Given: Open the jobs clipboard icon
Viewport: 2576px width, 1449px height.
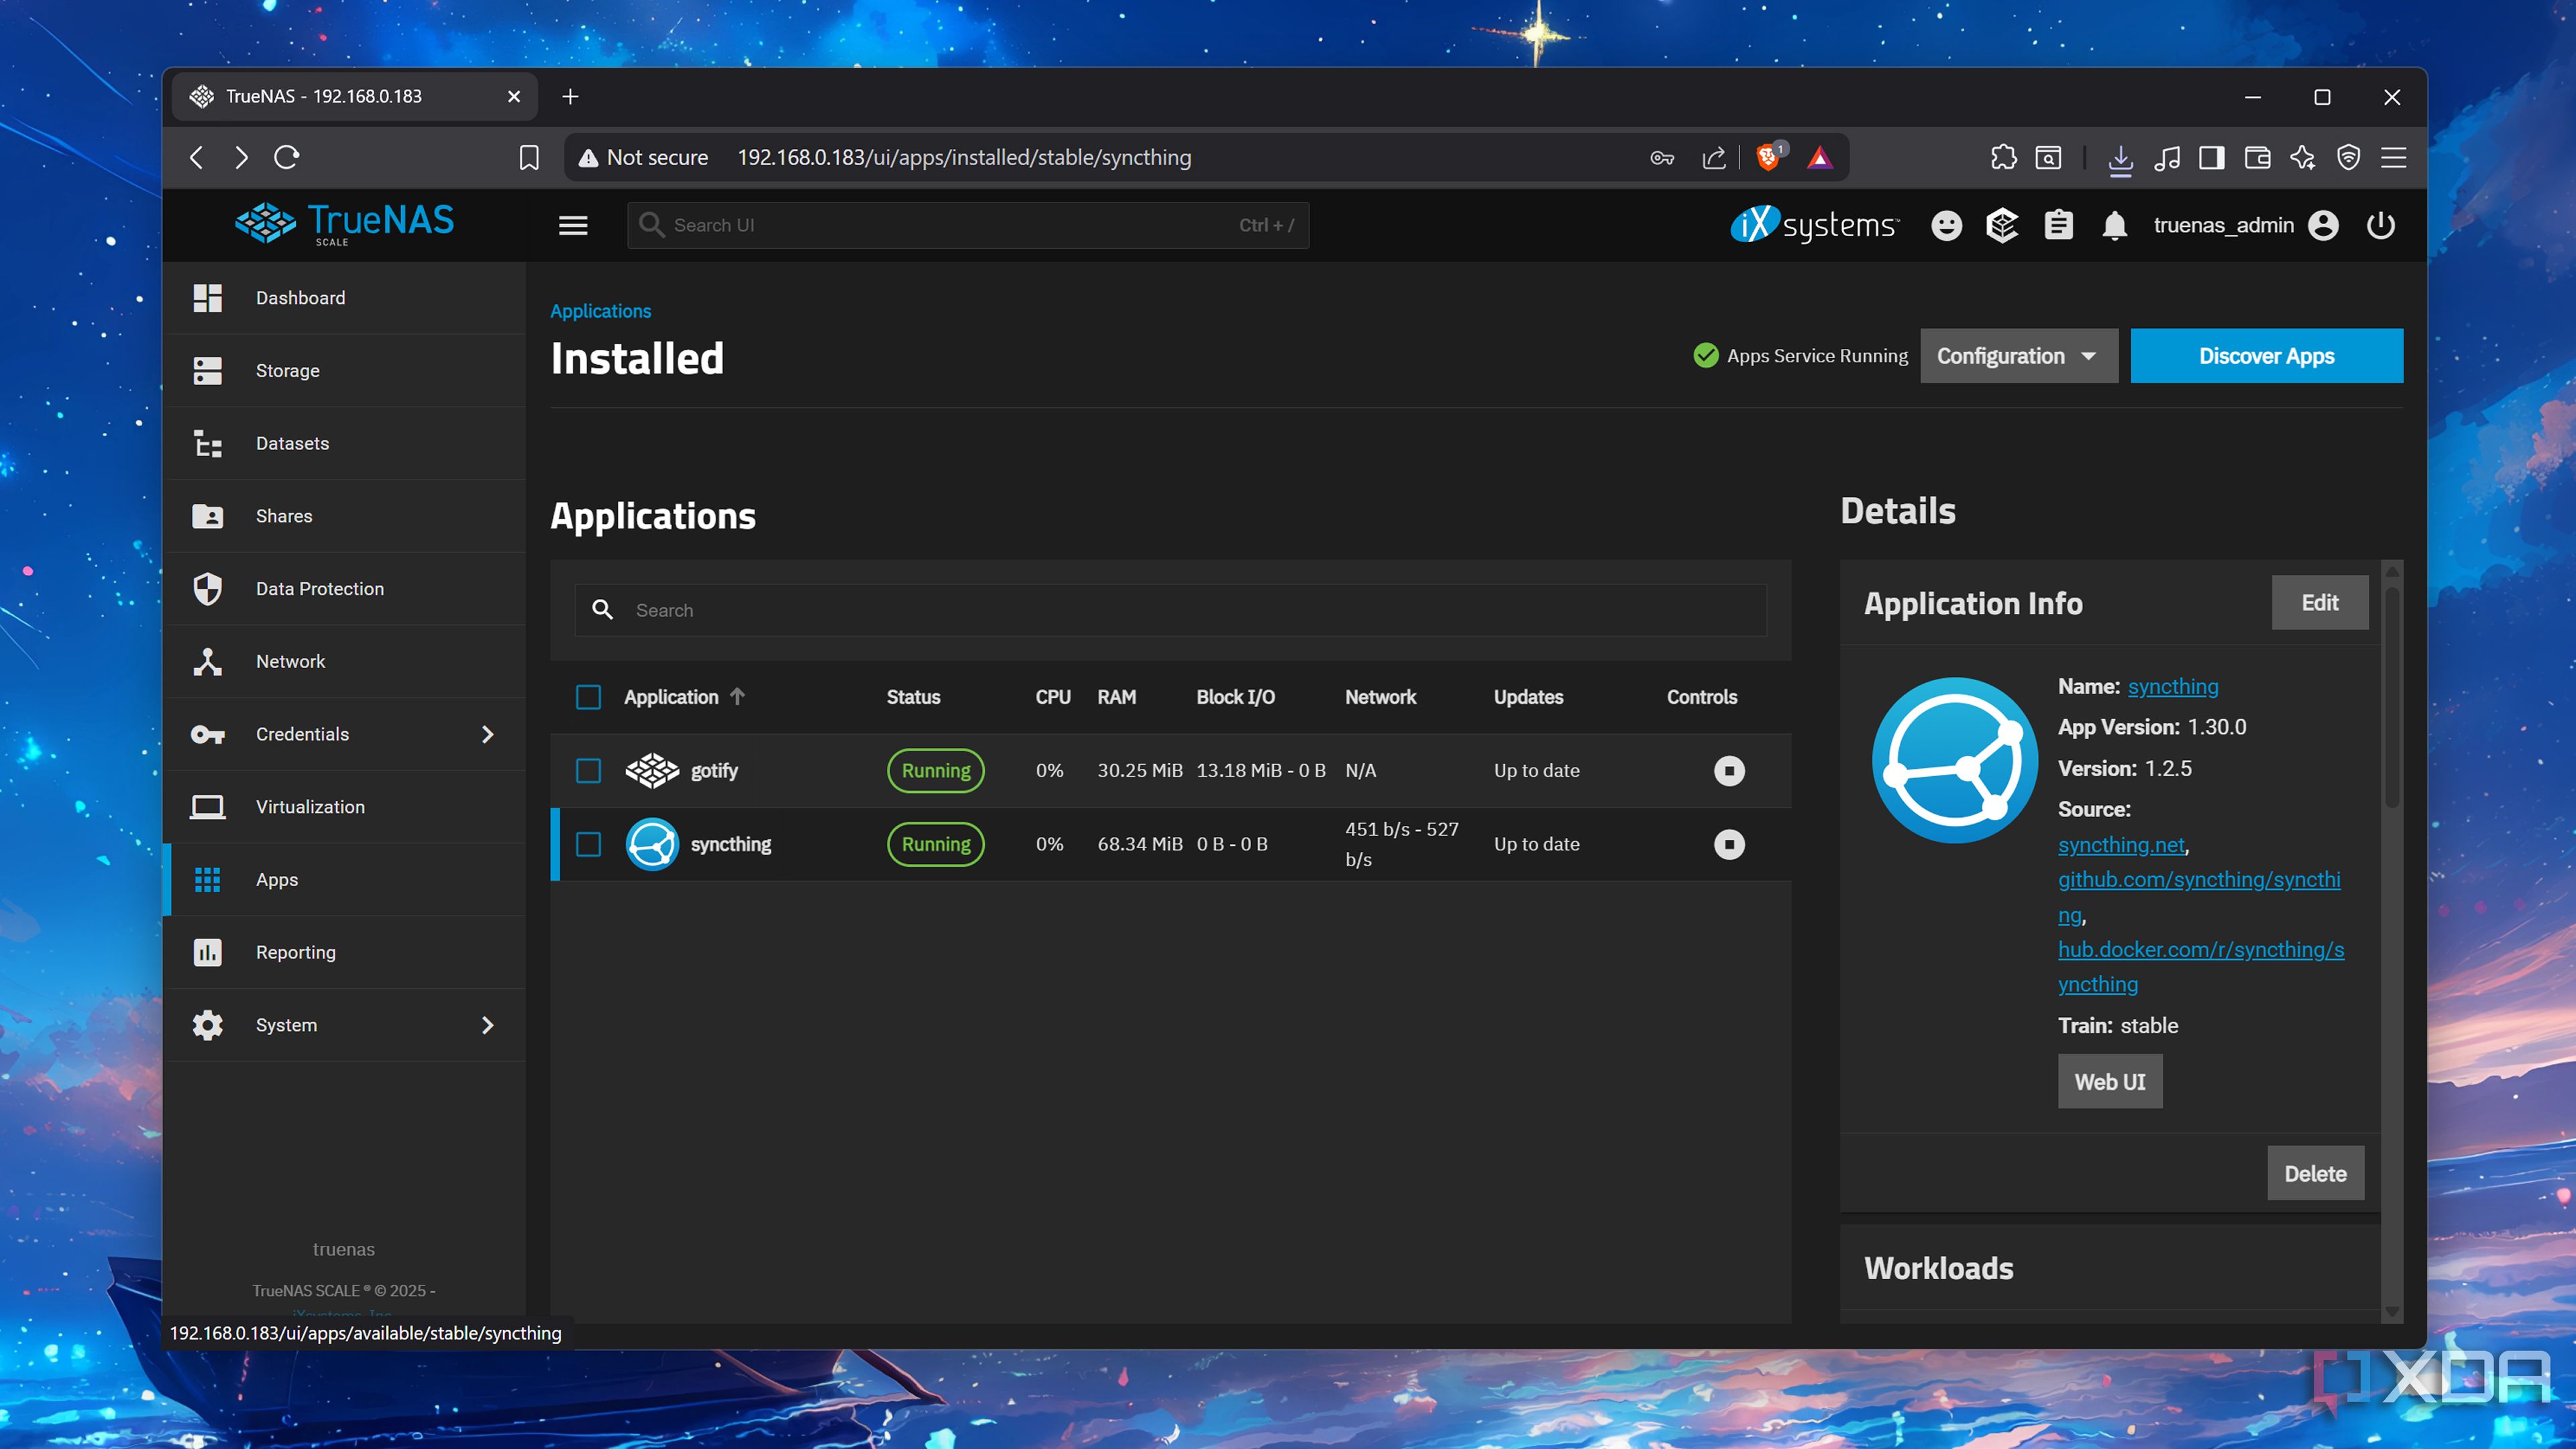Looking at the screenshot, I should 2058,226.
